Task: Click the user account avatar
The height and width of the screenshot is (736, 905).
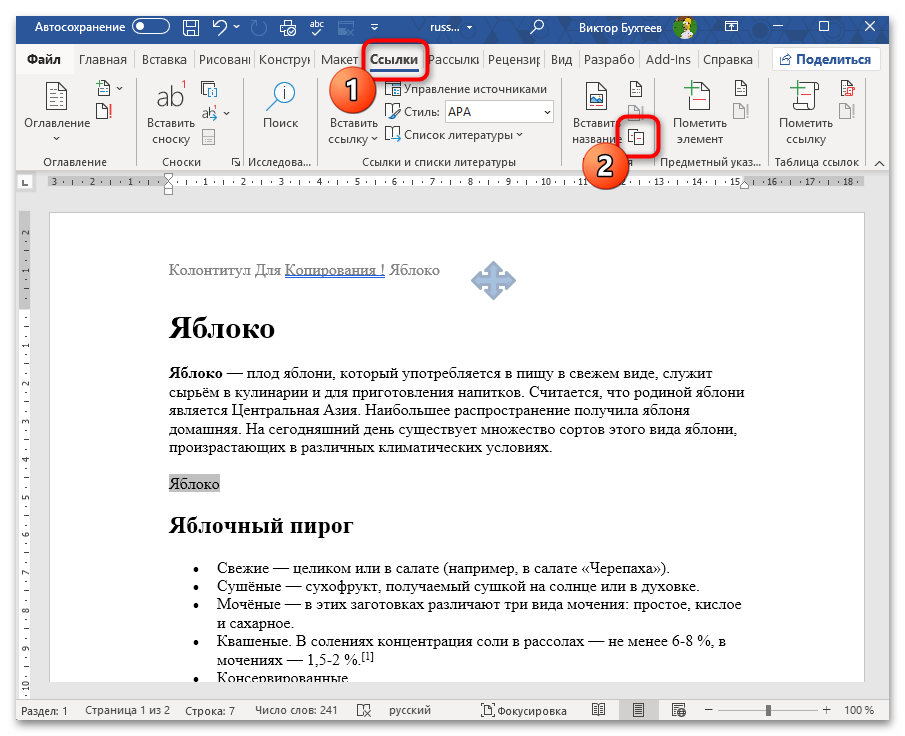Action: click(x=685, y=27)
